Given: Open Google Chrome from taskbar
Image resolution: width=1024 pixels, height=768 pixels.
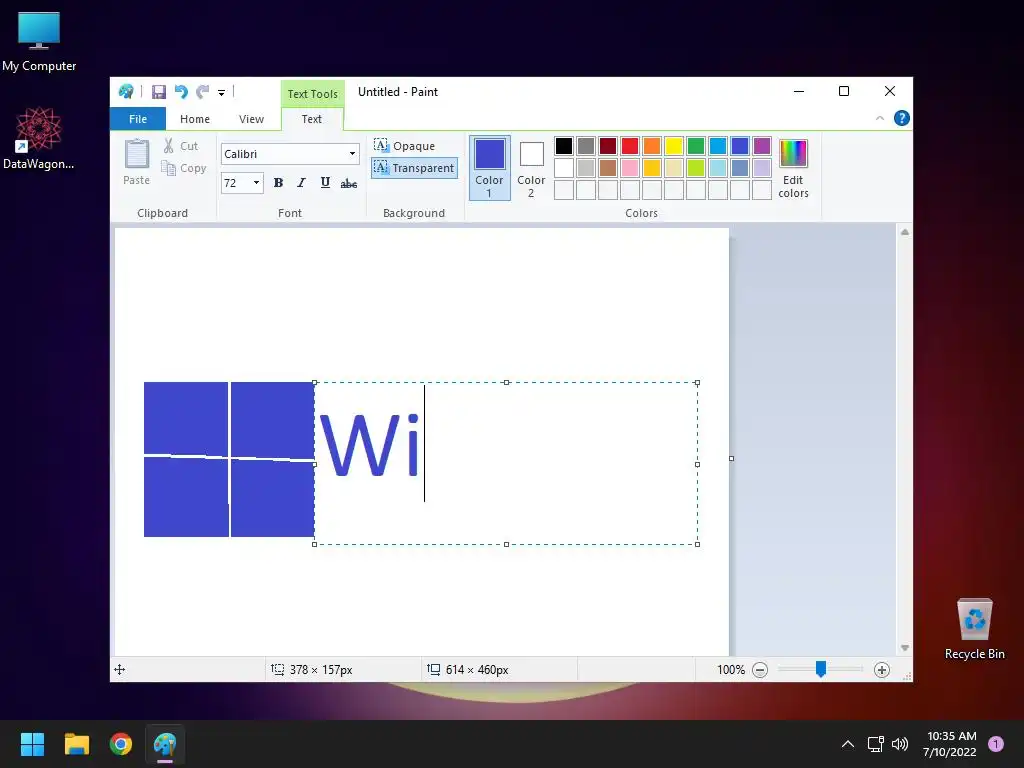Looking at the screenshot, I should [x=121, y=744].
